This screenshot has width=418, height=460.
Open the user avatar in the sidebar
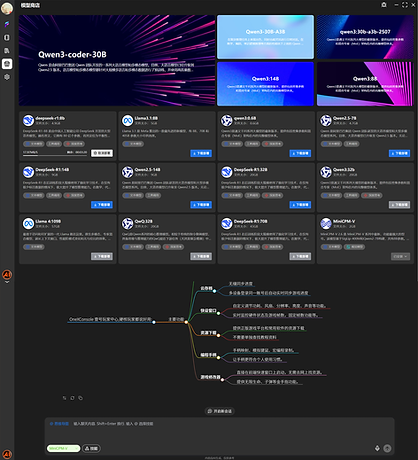pyautogui.click(x=7, y=8)
